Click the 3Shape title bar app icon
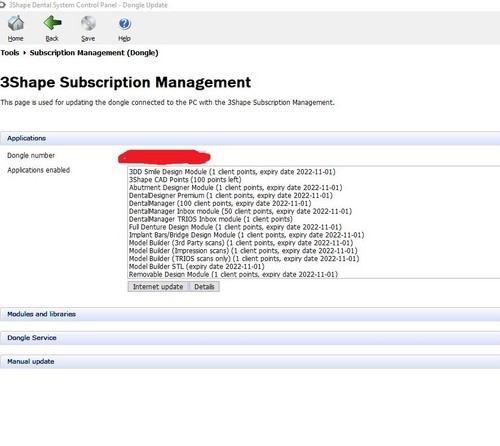Image resolution: width=500 pixels, height=446 pixels. point(3,5)
